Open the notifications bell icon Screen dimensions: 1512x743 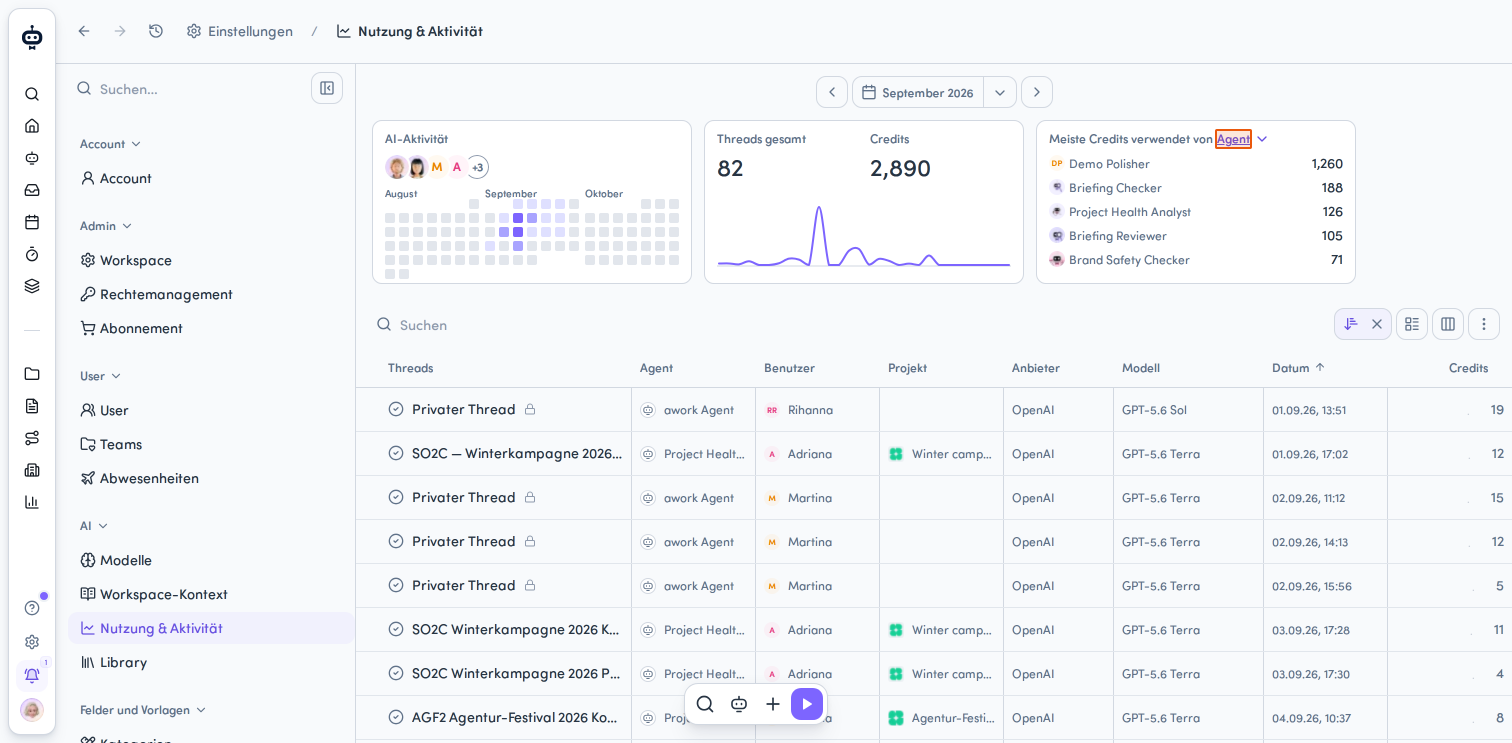32,675
